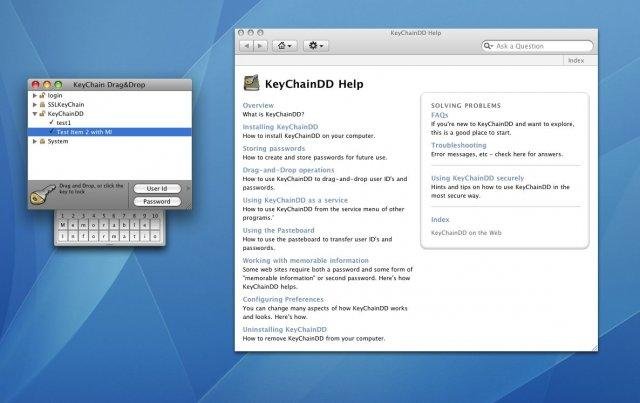This screenshot has width=640, height=403.
Task: Open Working with memorable information topic
Action: click(305, 261)
